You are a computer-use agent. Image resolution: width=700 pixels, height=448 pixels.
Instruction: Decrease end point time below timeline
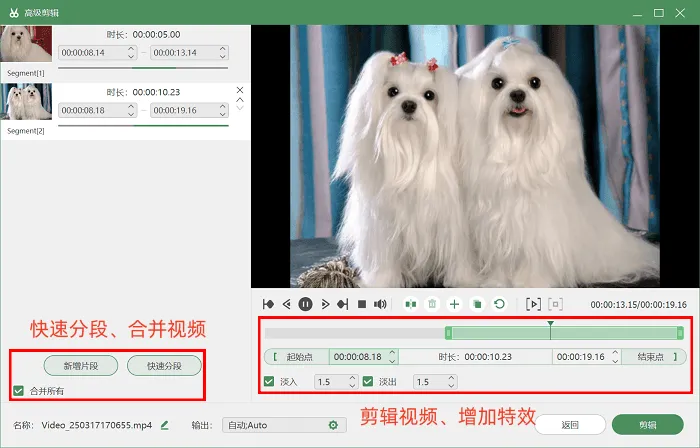[615, 361]
